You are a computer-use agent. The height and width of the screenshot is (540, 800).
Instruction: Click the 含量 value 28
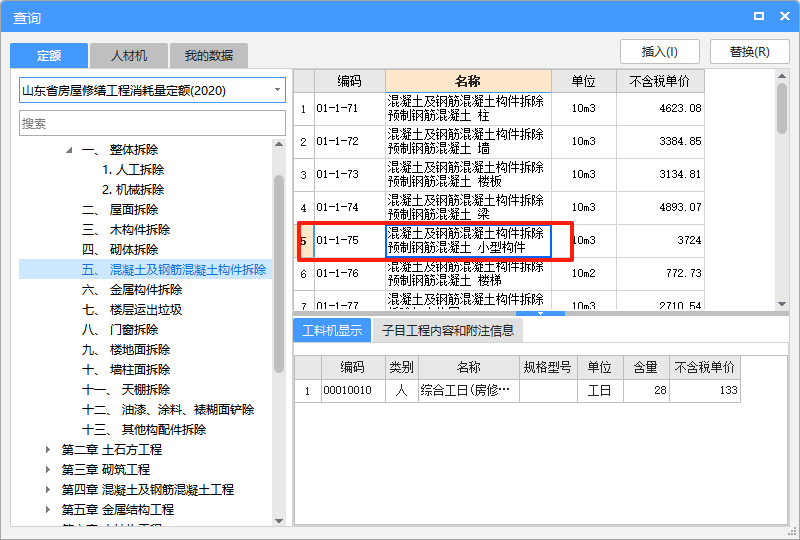click(646, 390)
